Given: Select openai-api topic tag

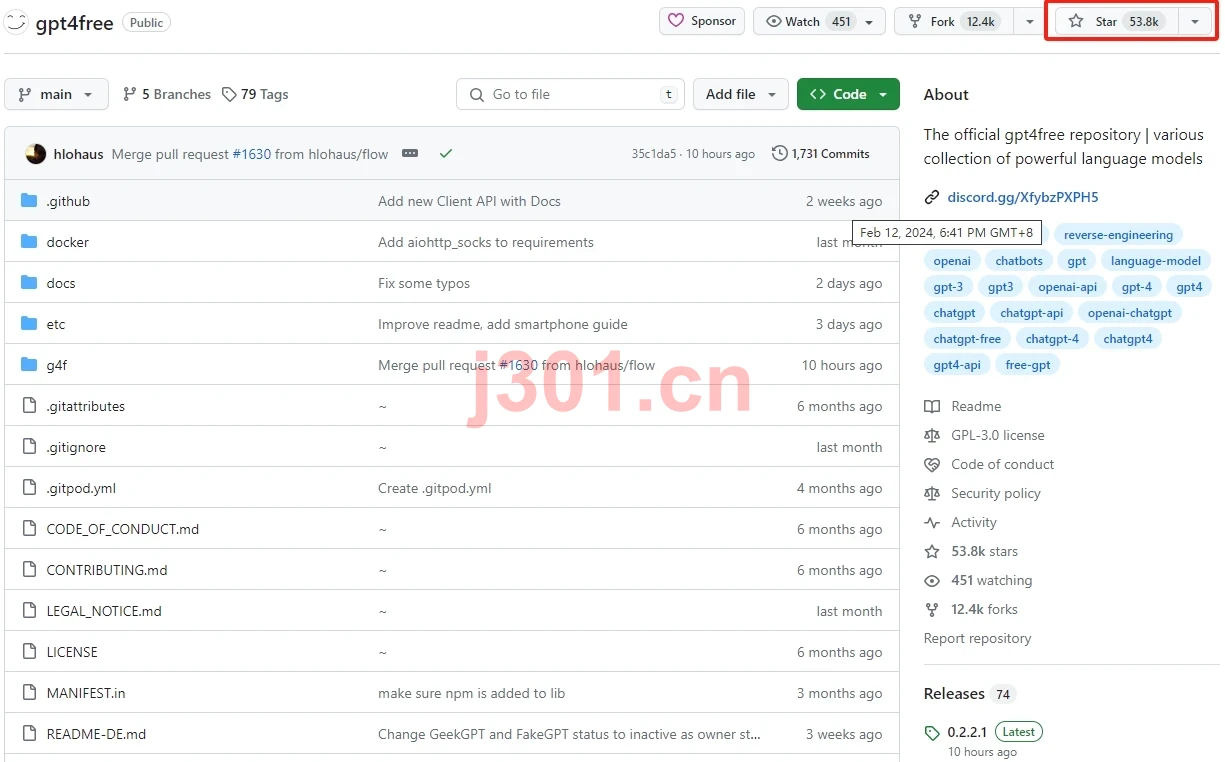Looking at the screenshot, I should tap(1067, 287).
